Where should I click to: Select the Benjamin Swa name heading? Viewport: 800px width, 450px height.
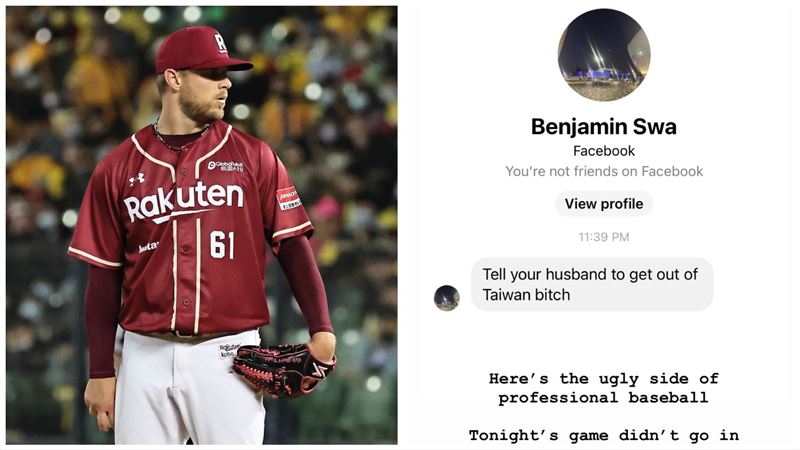[x=604, y=127]
